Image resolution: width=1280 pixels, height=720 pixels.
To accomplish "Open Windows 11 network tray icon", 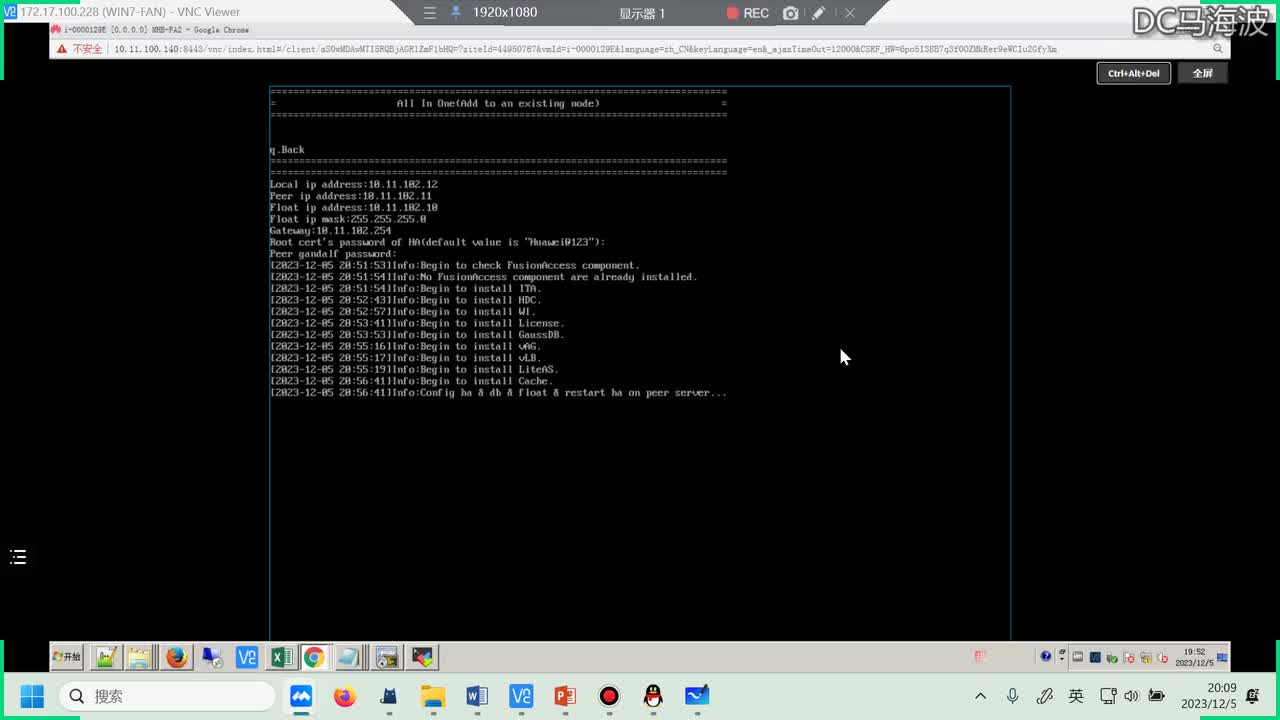I will click(1108, 696).
